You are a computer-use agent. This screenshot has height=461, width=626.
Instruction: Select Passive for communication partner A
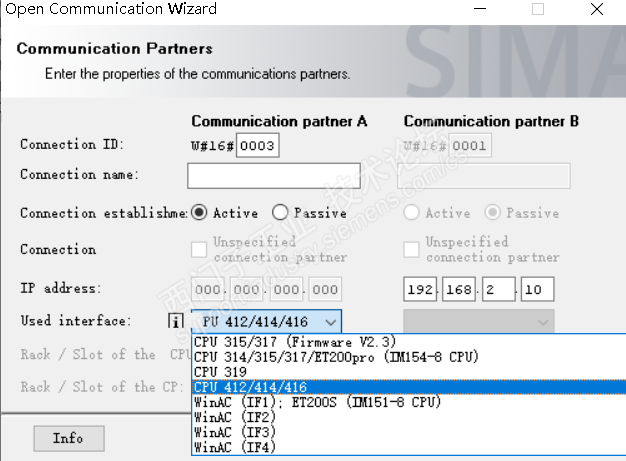click(280, 212)
